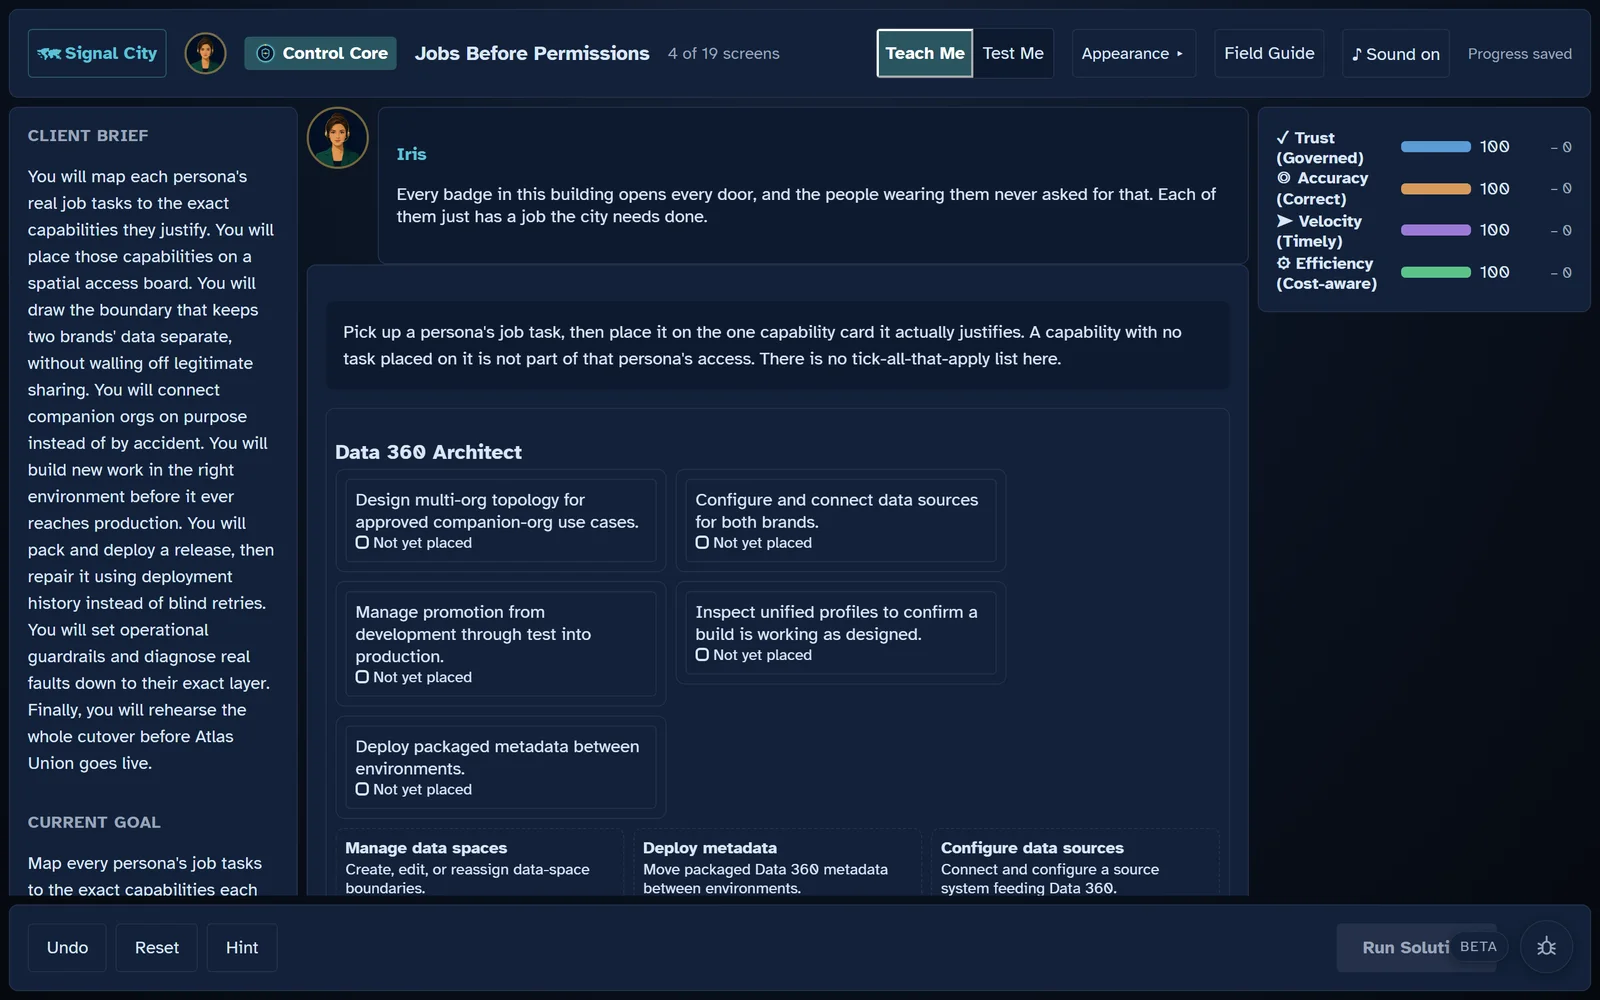
Task: Request a Hint
Action: (242, 947)
